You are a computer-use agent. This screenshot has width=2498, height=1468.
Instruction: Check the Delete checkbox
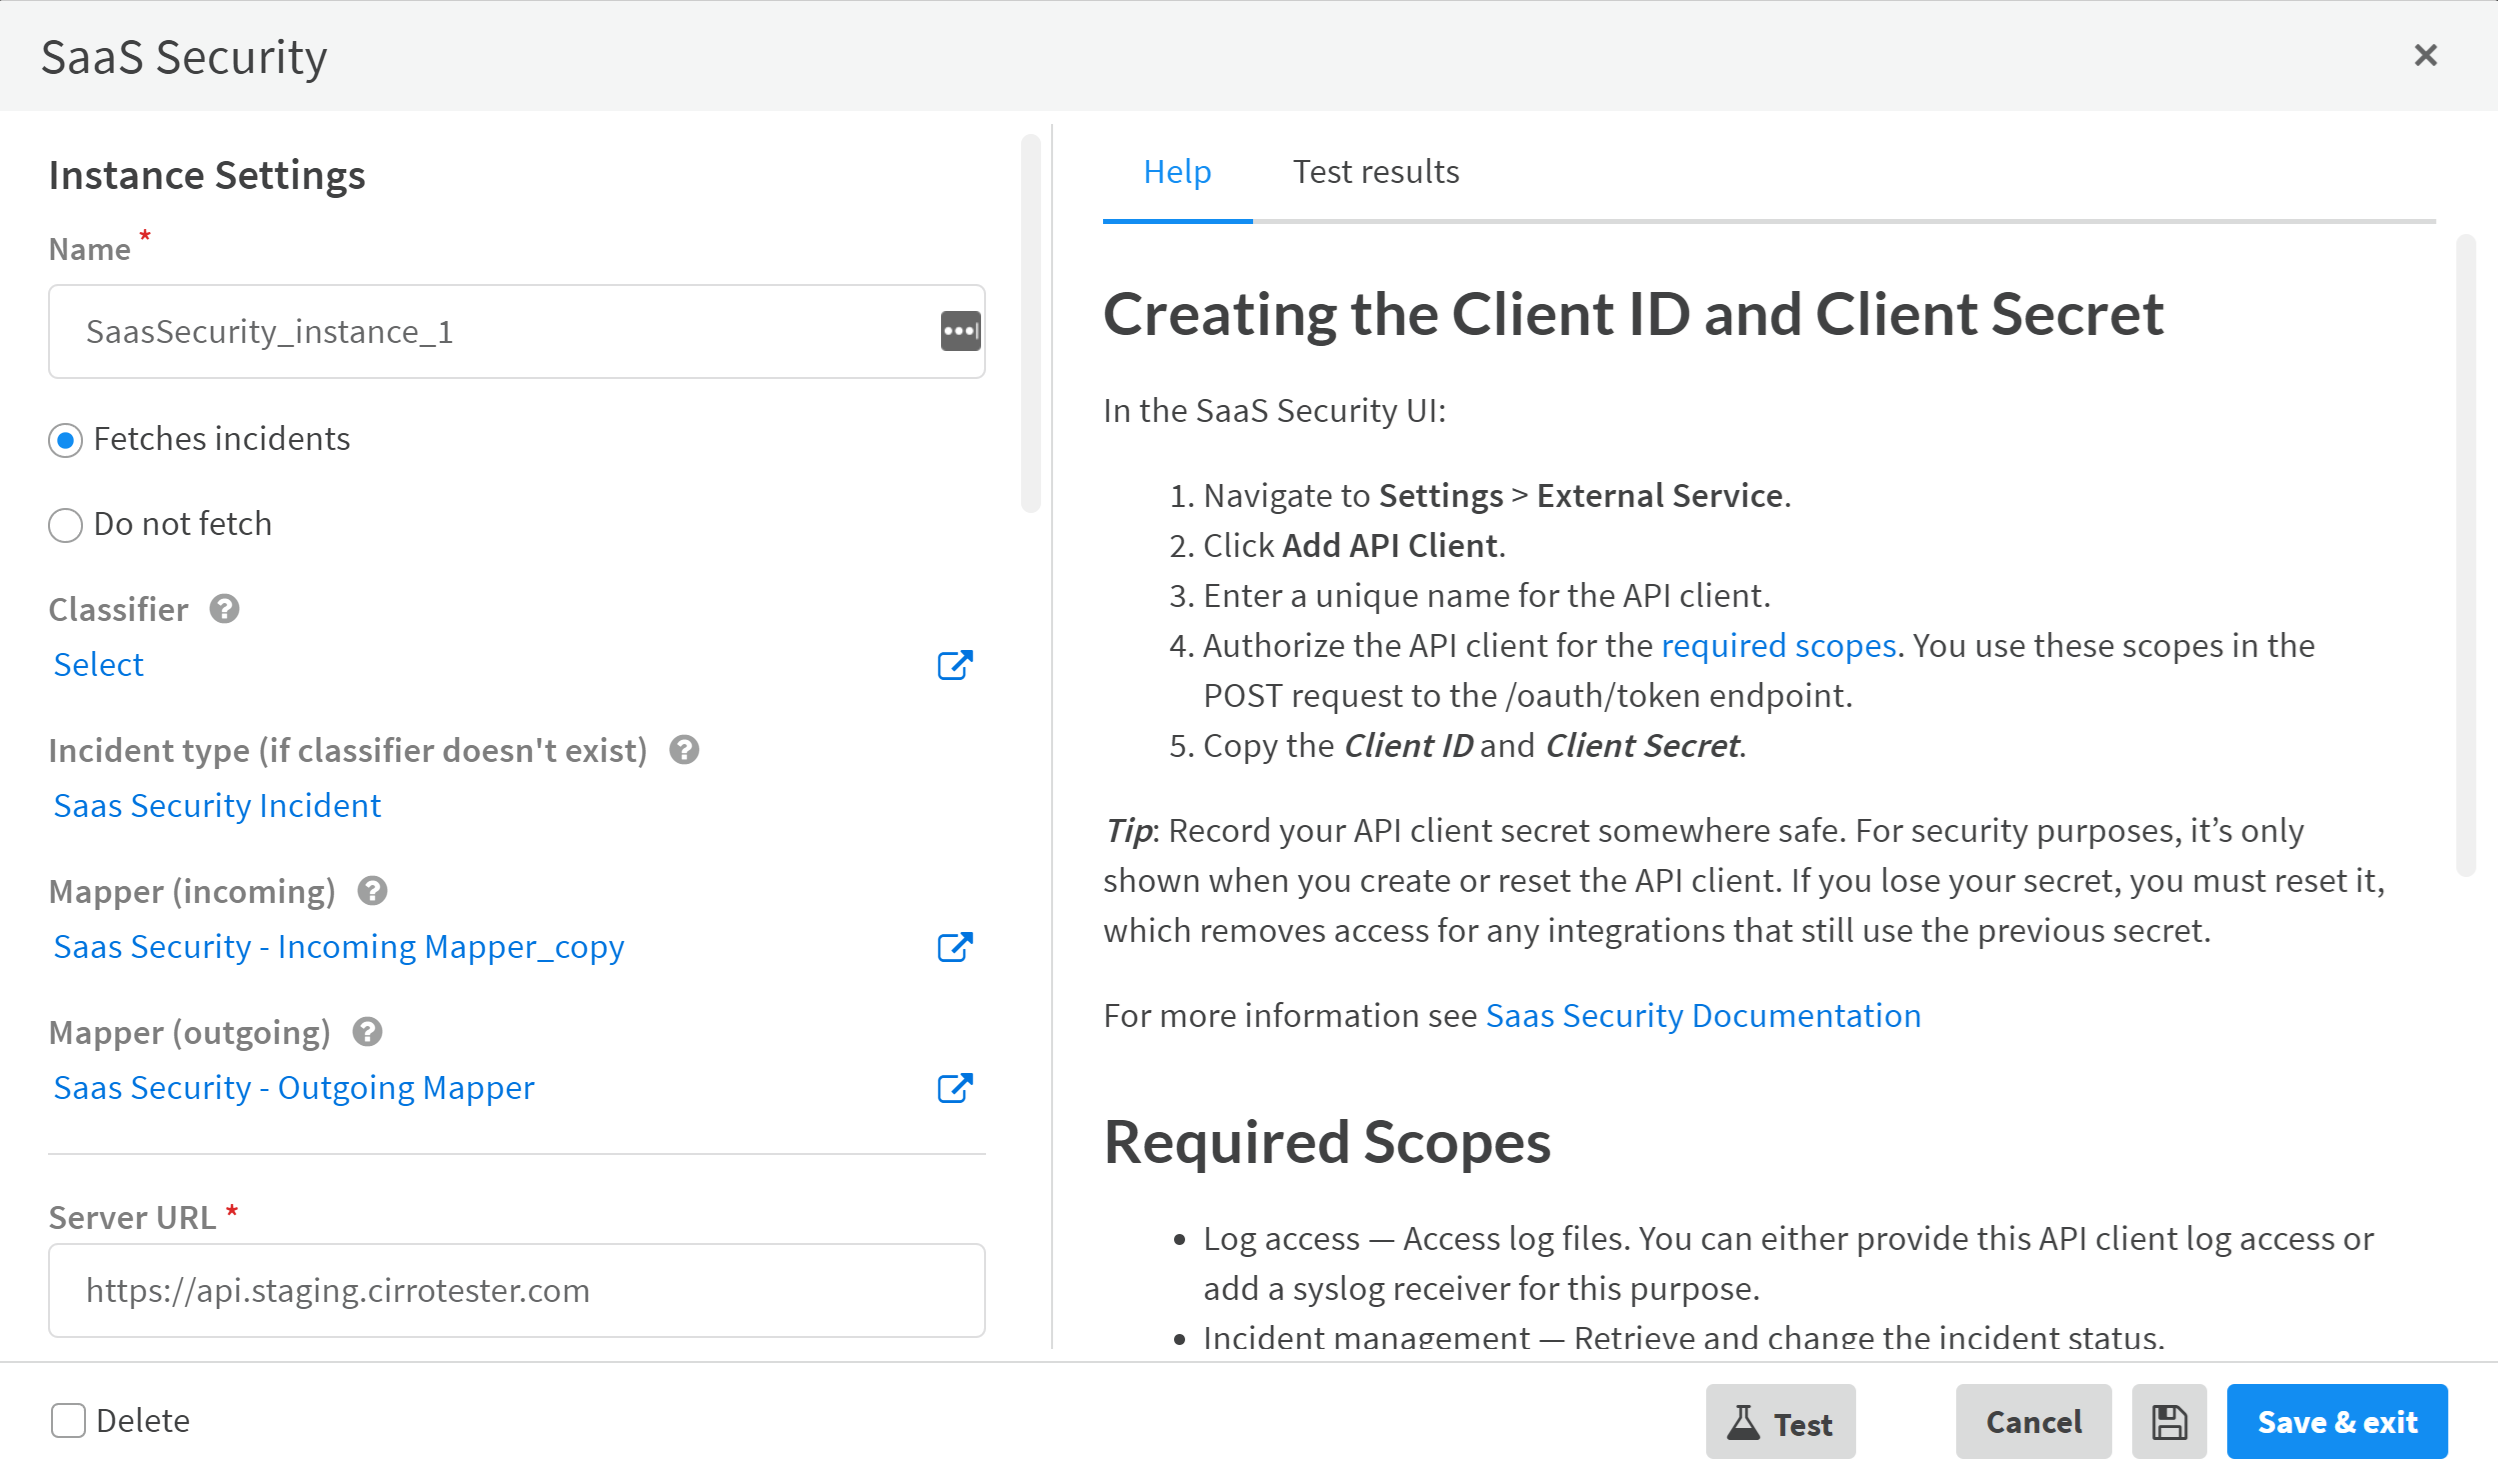[x=68, y=1420]
